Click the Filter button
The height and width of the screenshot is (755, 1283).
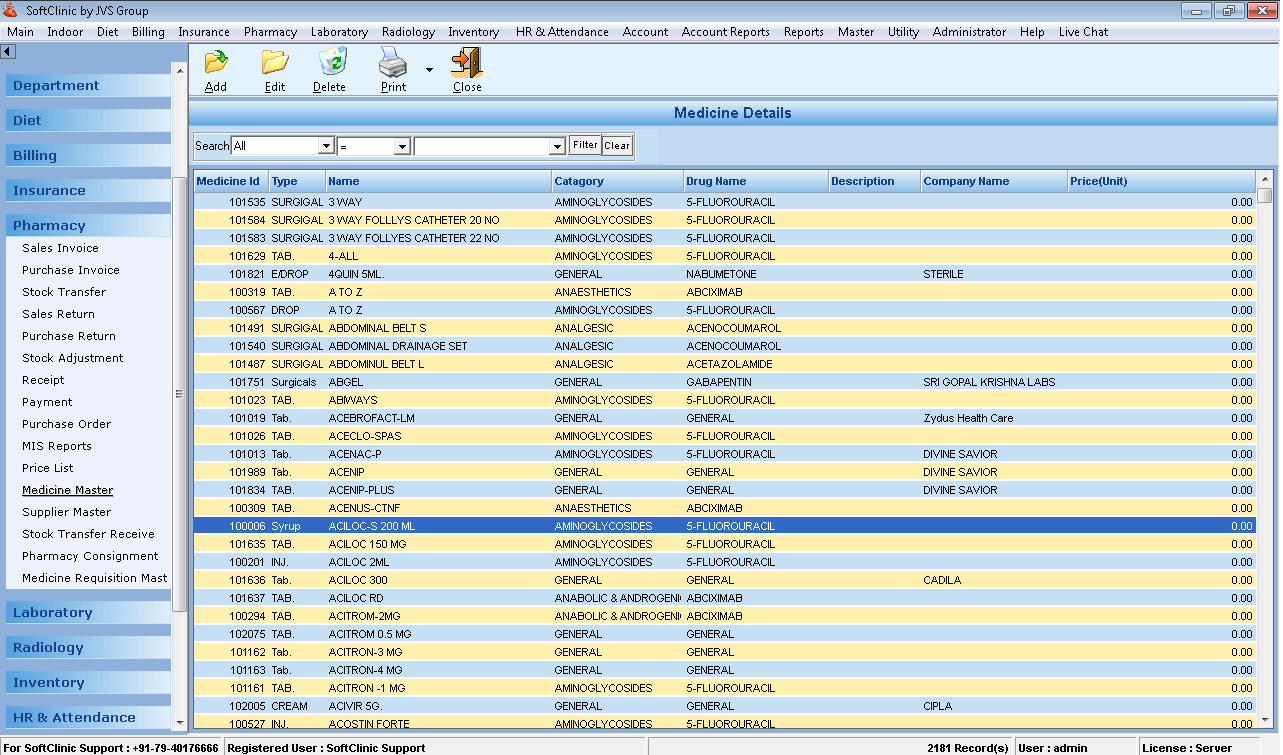[584, 145]
